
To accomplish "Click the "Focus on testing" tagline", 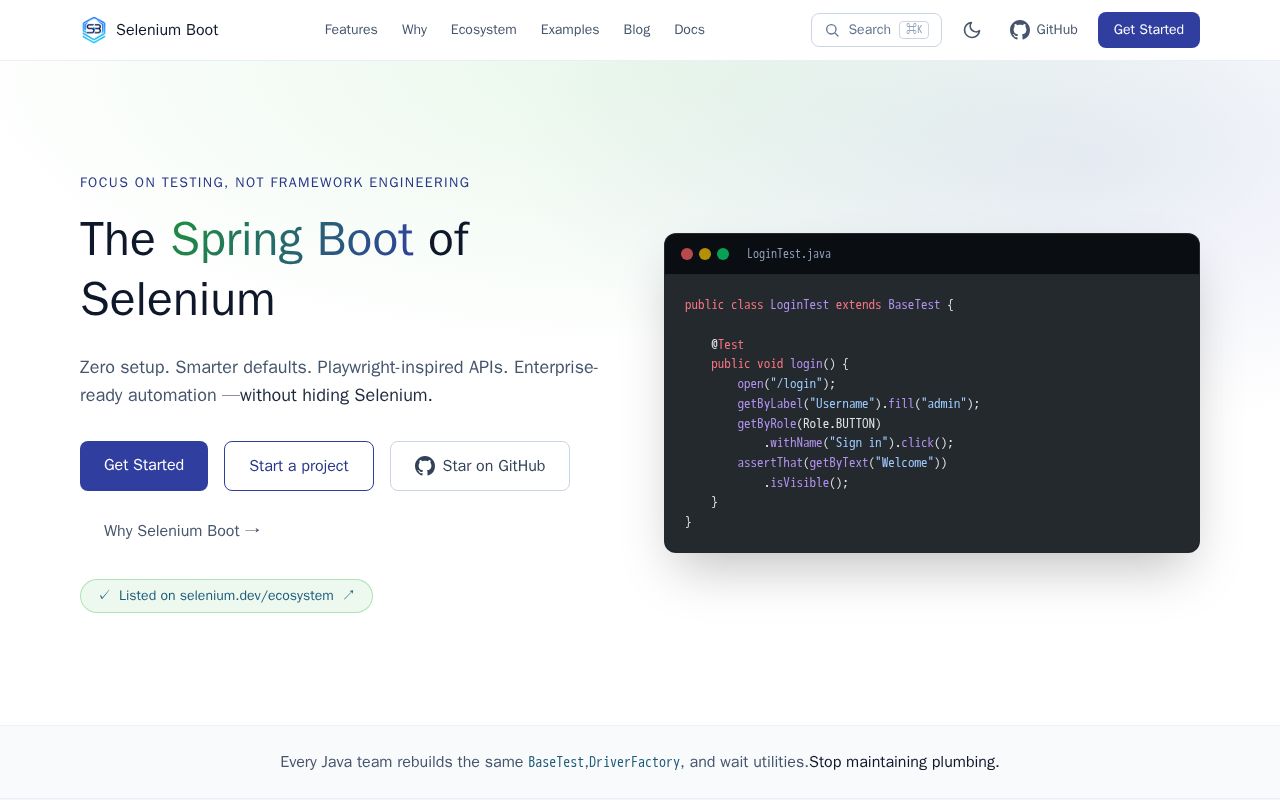I will click(x=275, y=182).
